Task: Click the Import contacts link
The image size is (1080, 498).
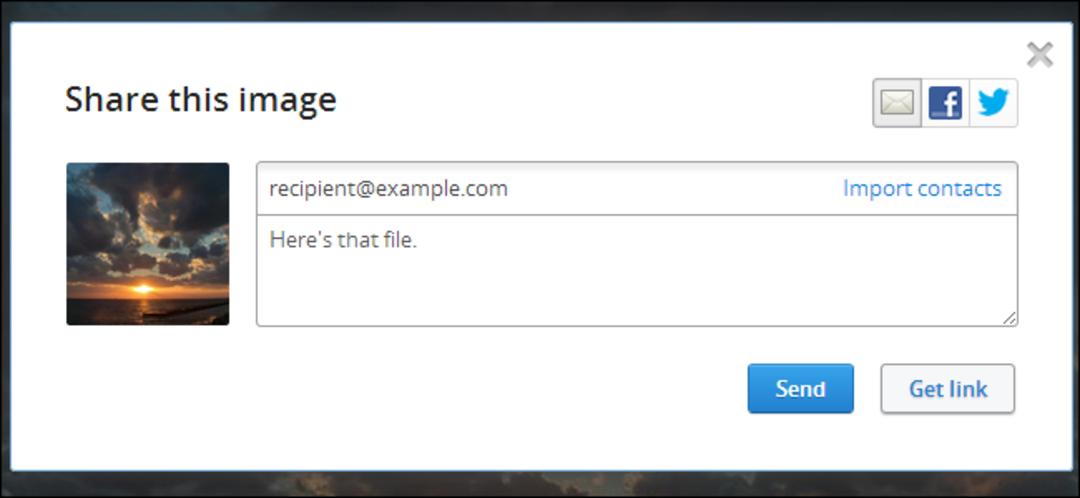Action: click(x=922, y=189)
